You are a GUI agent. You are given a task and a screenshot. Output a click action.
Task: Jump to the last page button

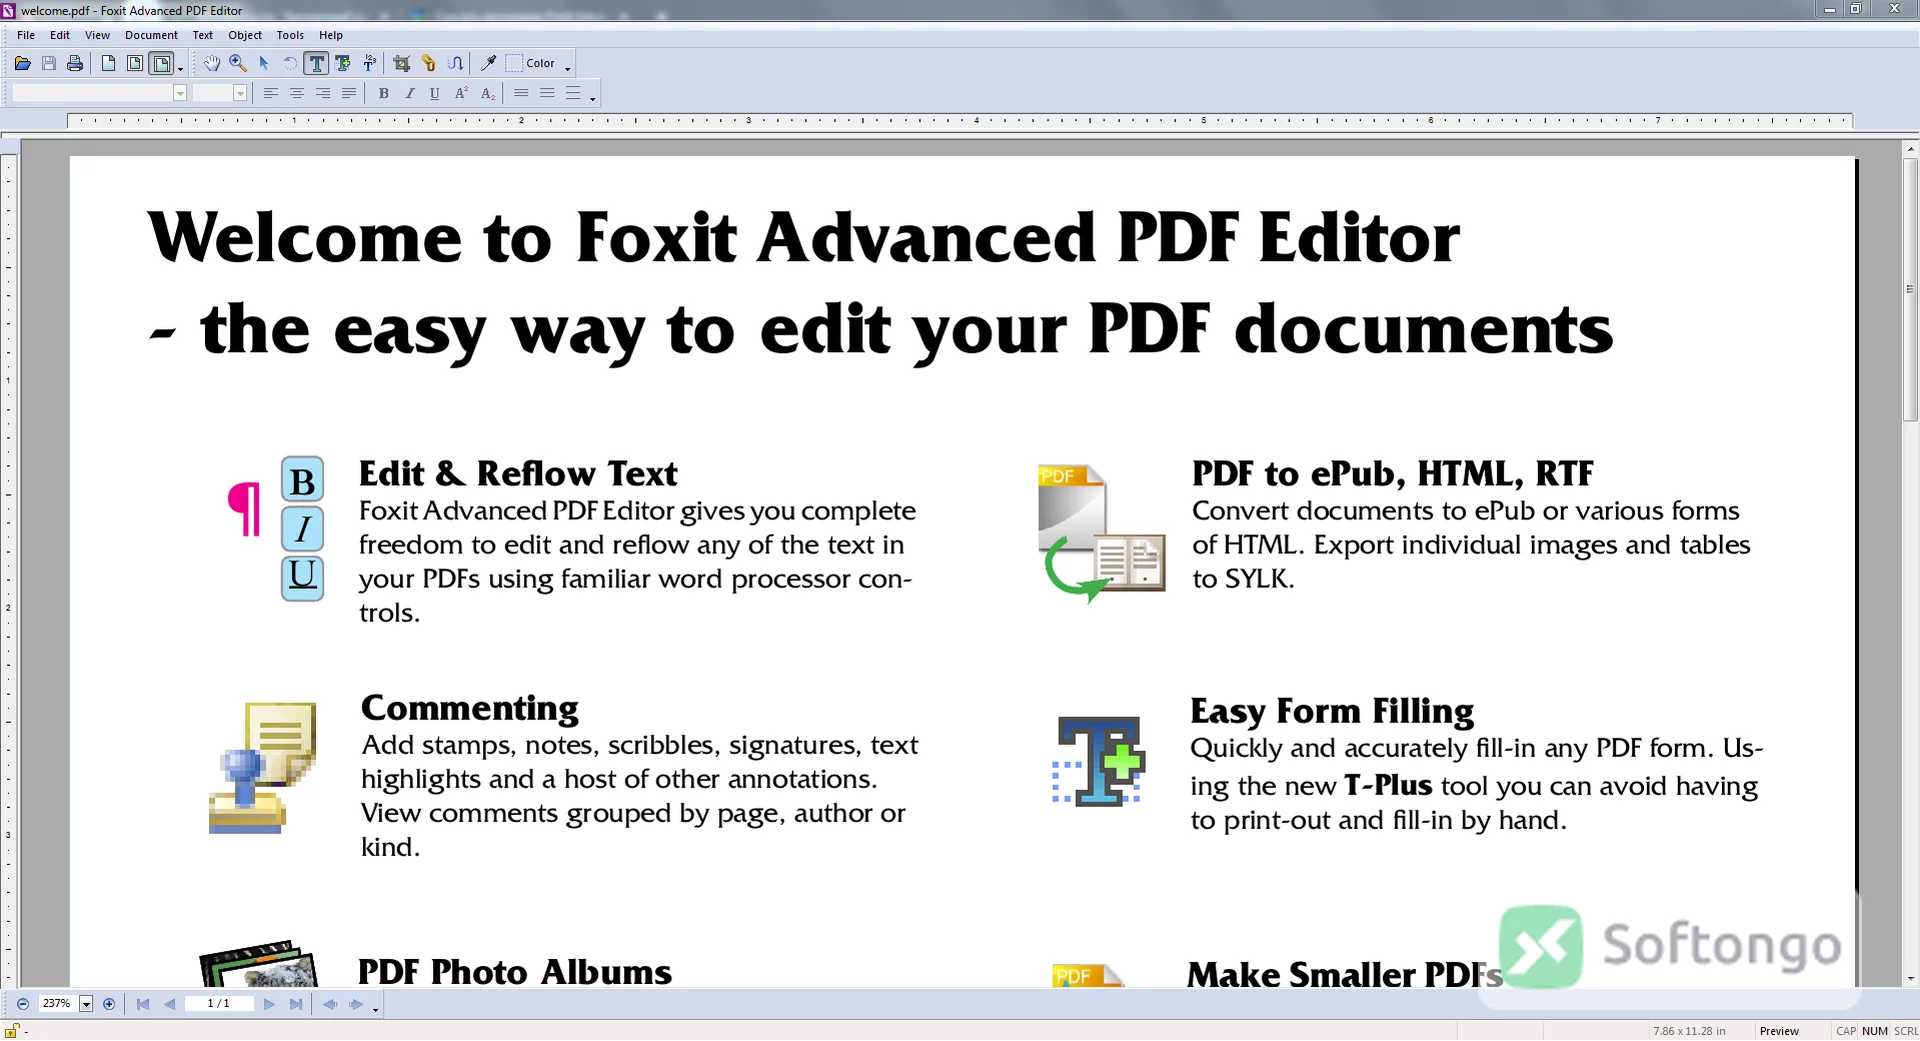pyautogui.click(x=296, y=1004)
